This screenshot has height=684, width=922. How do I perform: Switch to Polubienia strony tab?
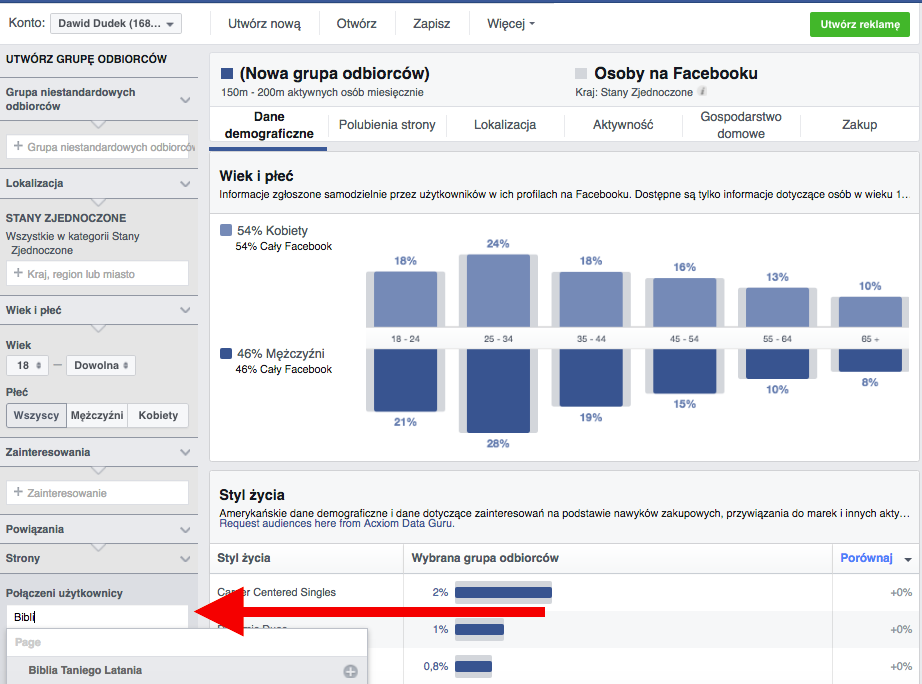(x=386, y=125)
